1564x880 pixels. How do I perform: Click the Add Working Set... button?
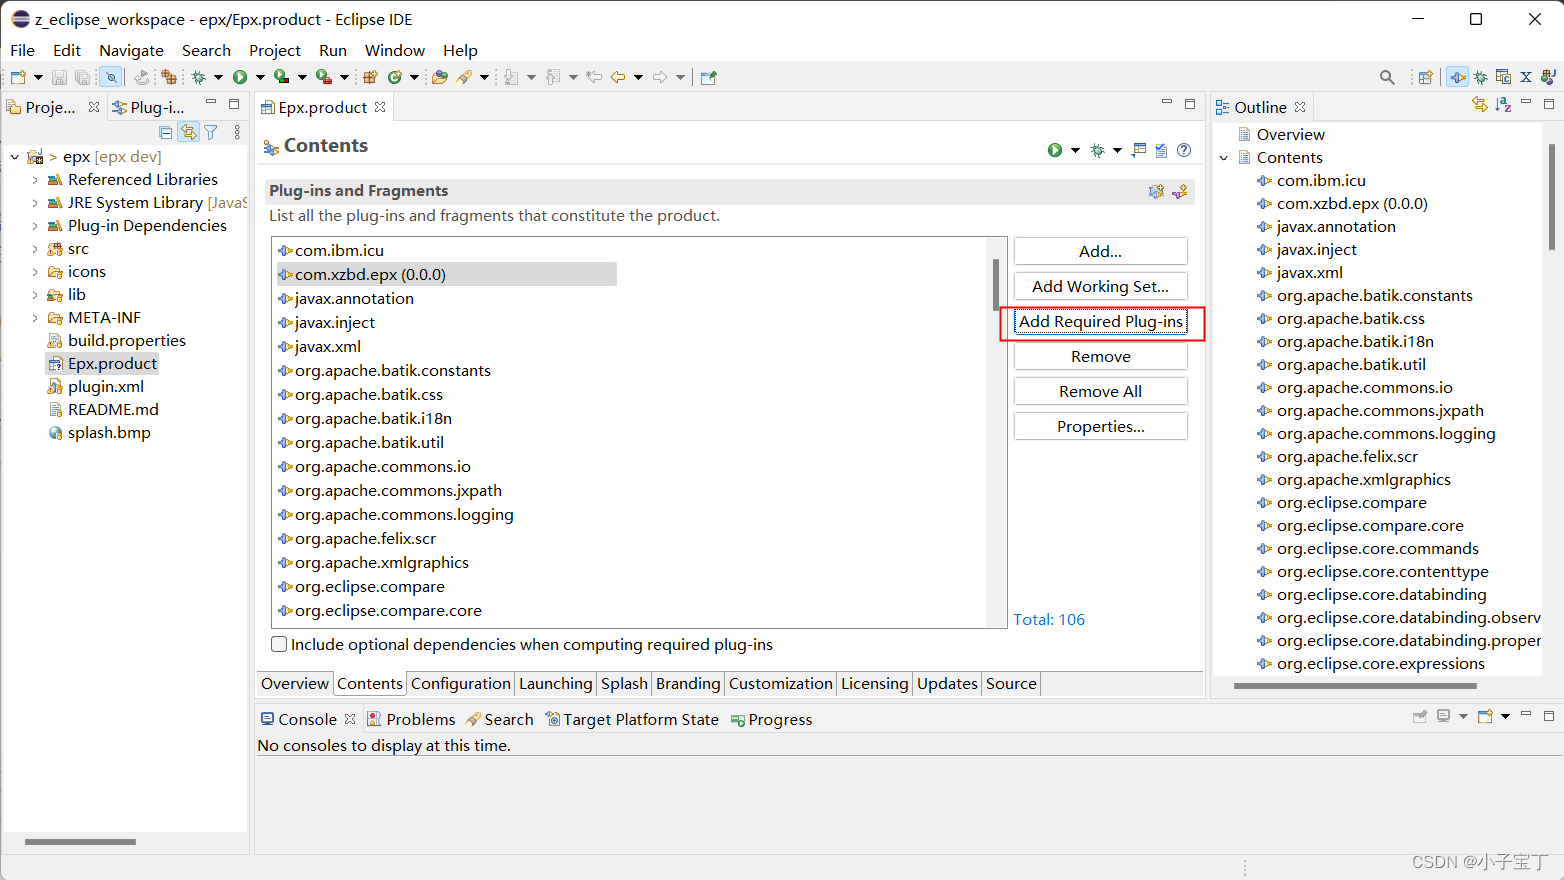[x=1101, y=286]
